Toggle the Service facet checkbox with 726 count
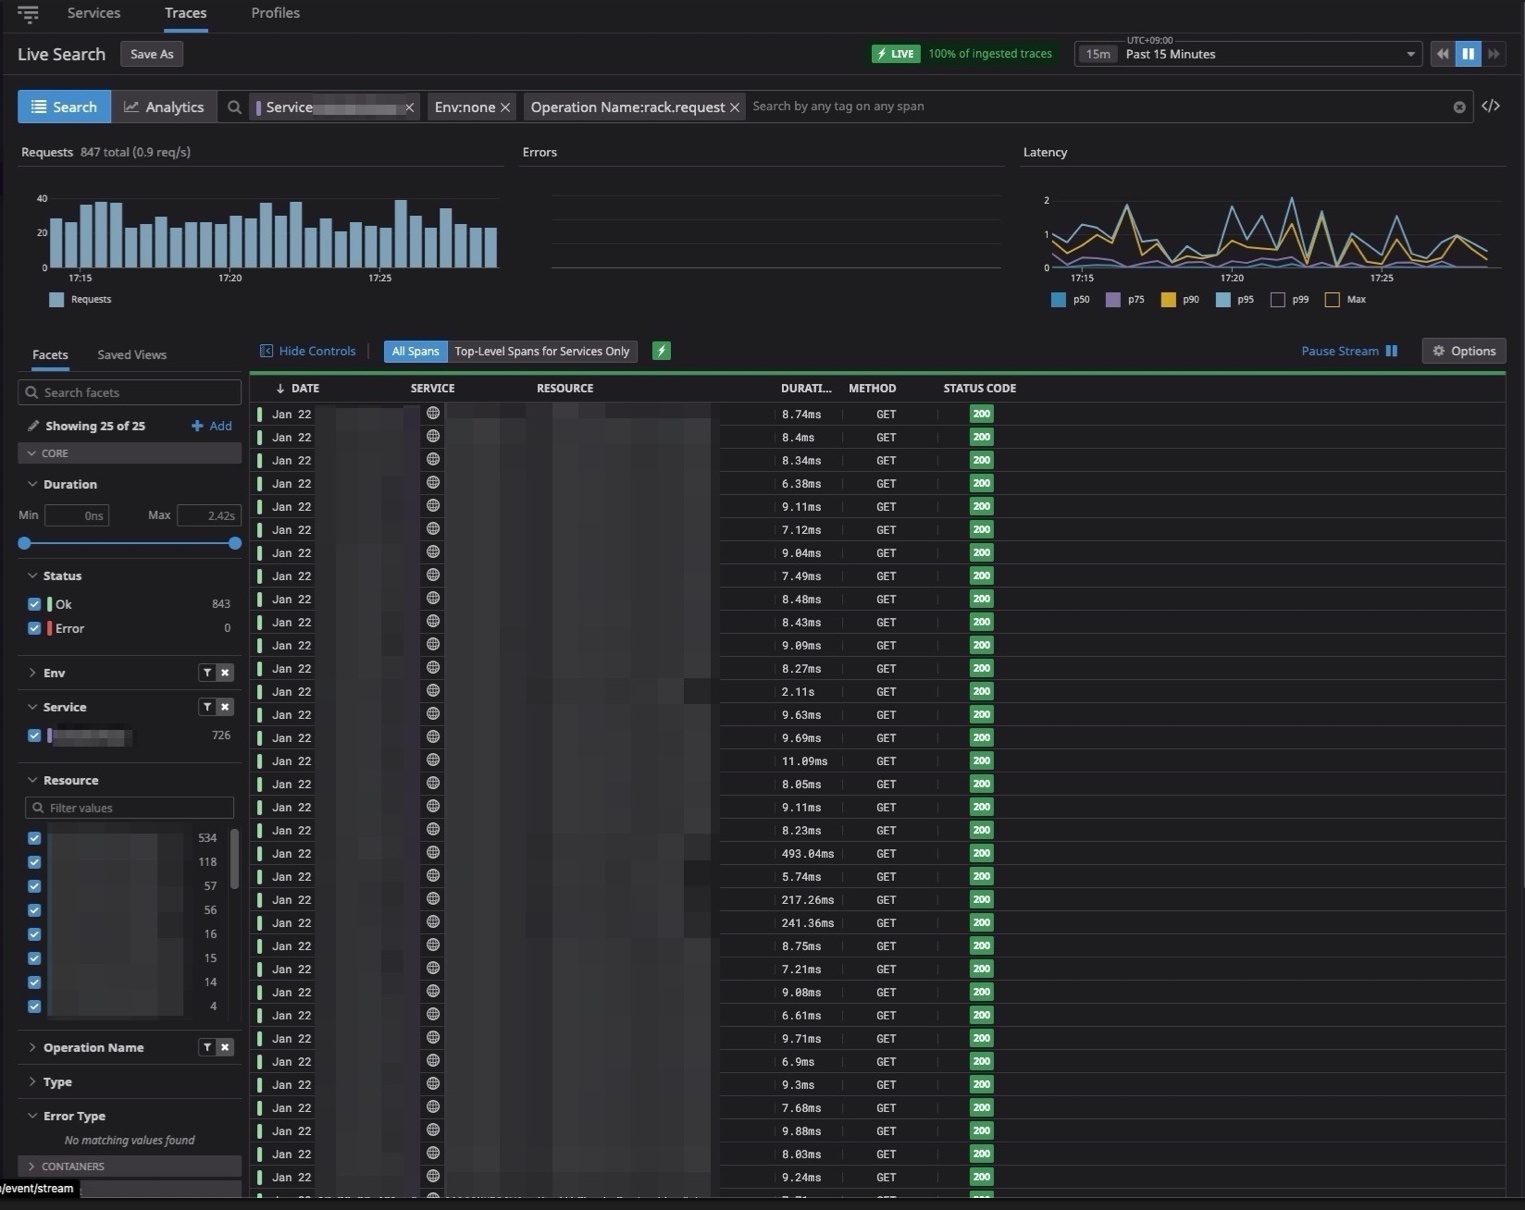The height and width of the screenshot is (1210, 1525). 35,735
